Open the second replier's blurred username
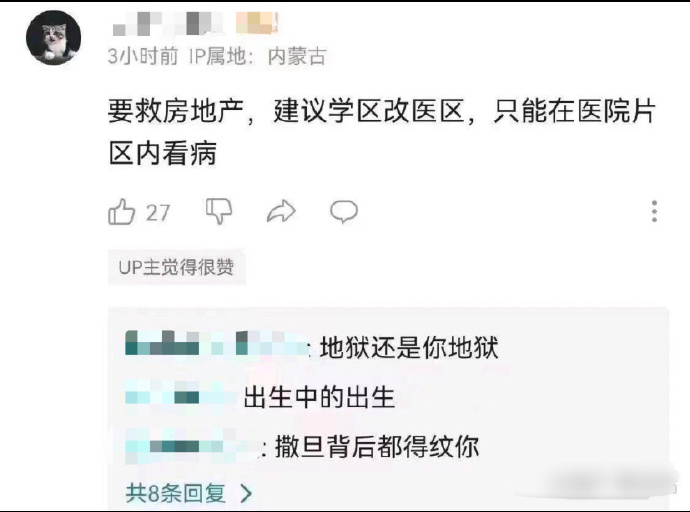 (180, 392)
